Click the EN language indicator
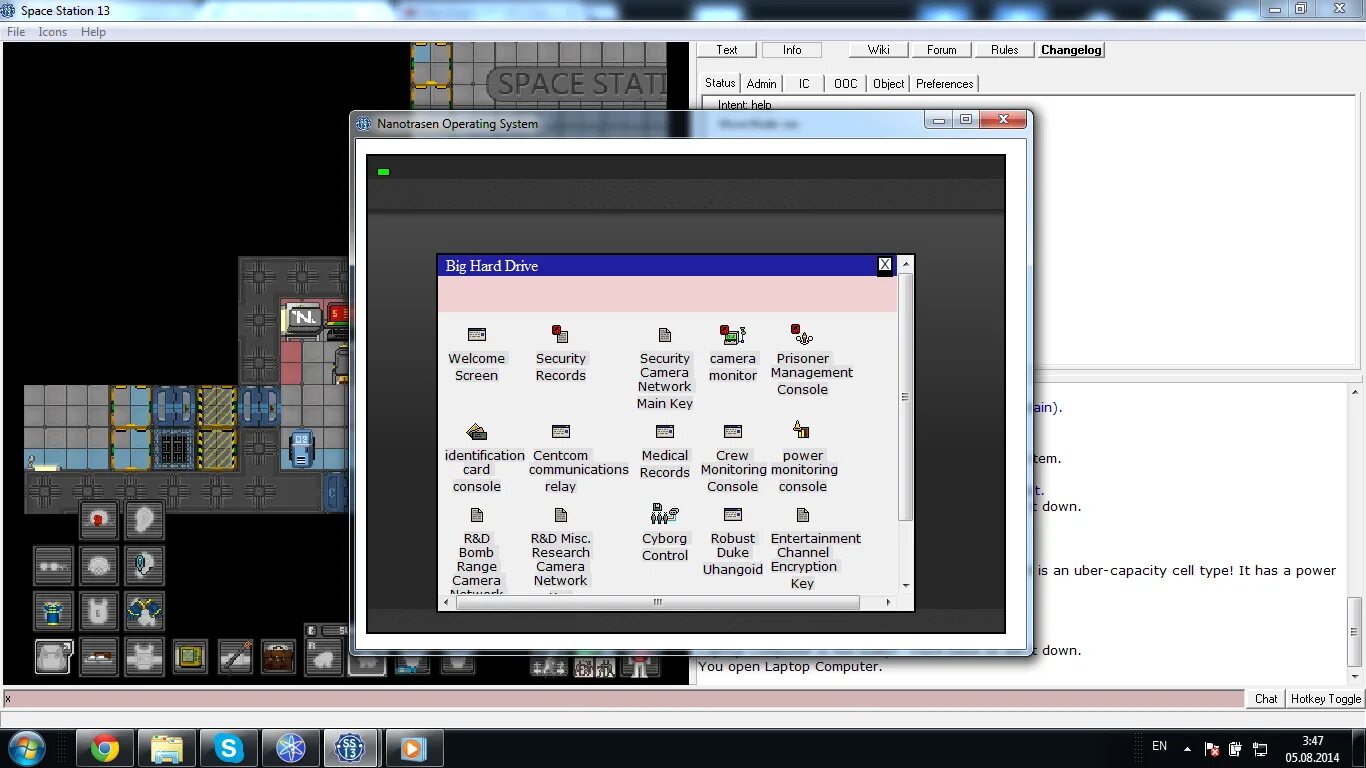This screenshot has height=768, width=1366. [x=1159, y=746]
